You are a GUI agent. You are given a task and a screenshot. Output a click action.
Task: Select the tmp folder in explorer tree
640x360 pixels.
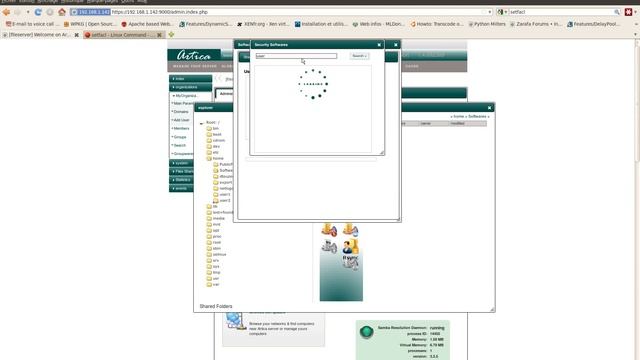pos(213,272)
